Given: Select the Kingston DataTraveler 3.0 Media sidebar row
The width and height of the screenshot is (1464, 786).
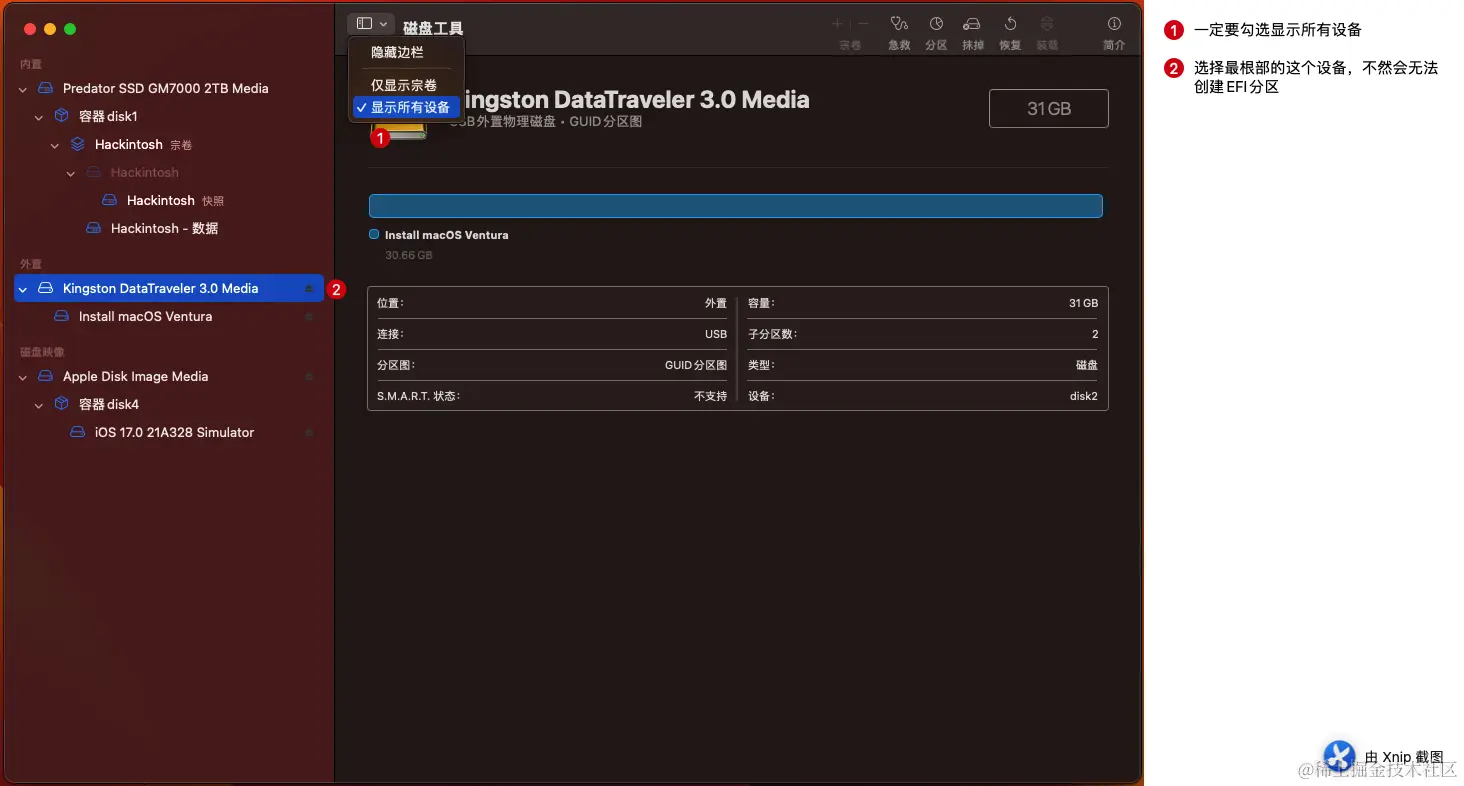Looking at the screenshot, I should click(169, 288).
